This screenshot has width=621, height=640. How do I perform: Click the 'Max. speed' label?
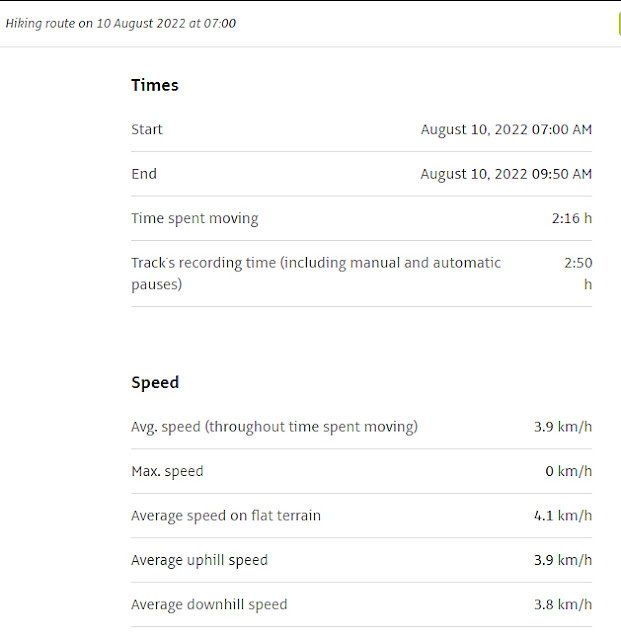pos(167,471)
